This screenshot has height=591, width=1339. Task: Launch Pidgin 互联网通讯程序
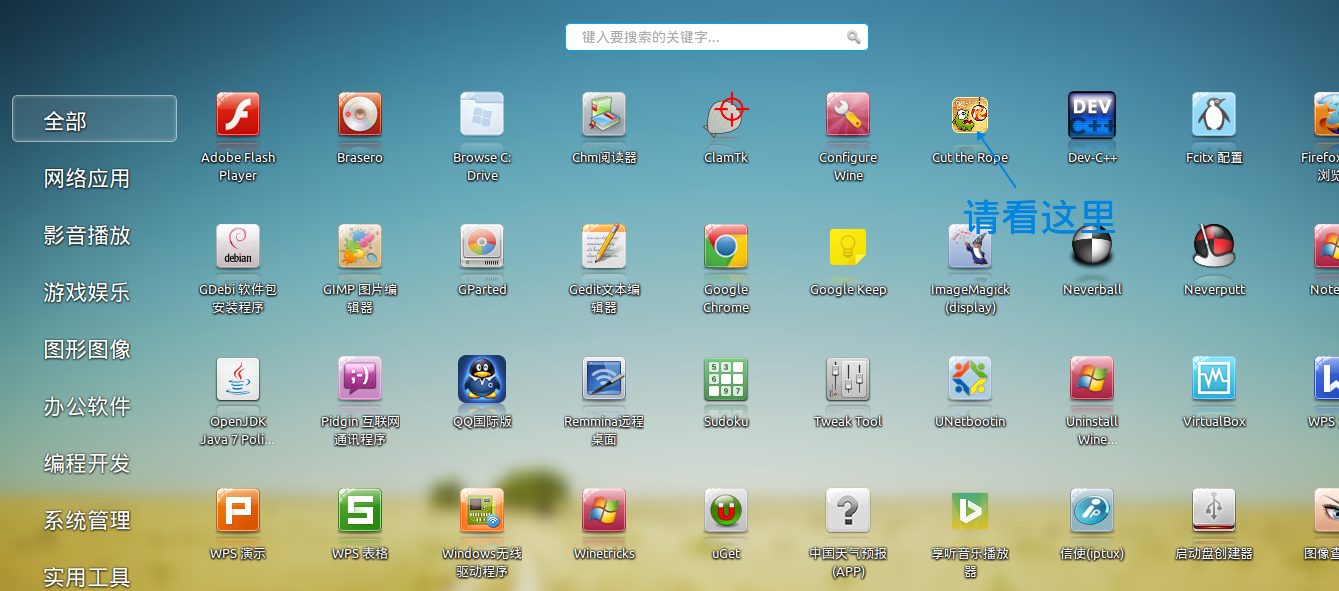click(360, 378)
